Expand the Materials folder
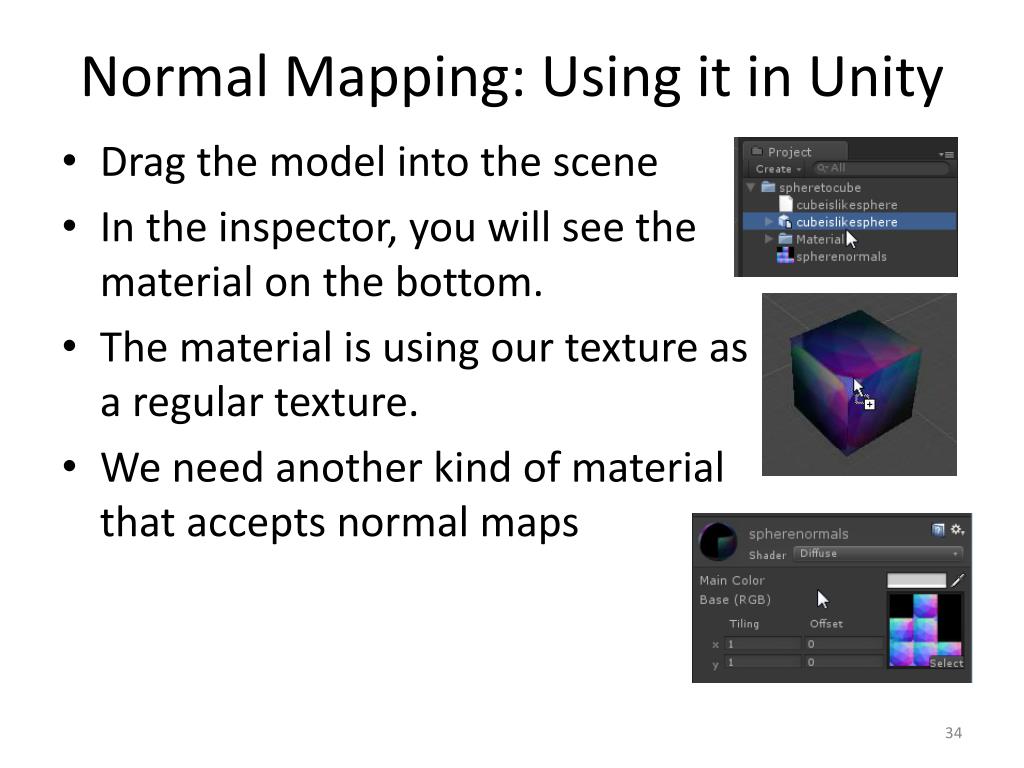The height and width of the screenshot is (768, 1024). pos(769,239)
